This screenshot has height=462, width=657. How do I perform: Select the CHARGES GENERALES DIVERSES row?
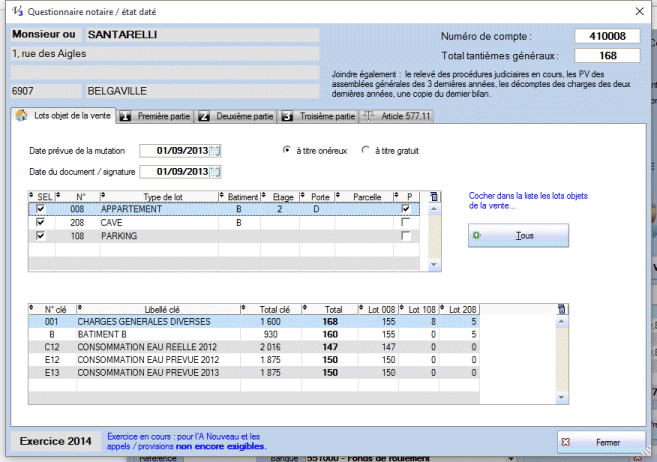[253, 322]
